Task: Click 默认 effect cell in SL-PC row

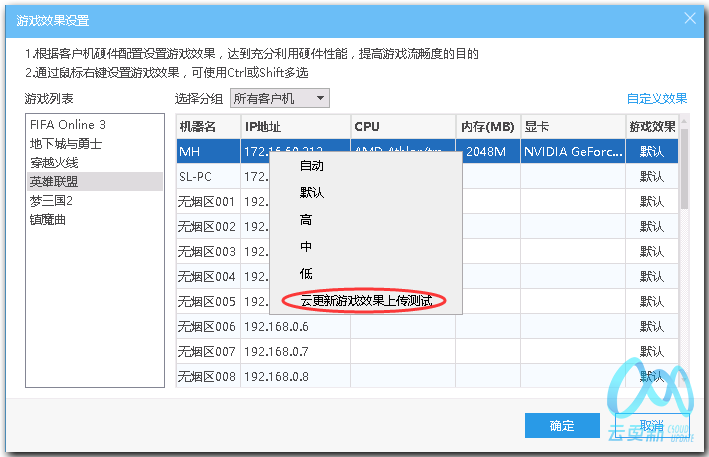Action: 652,176
